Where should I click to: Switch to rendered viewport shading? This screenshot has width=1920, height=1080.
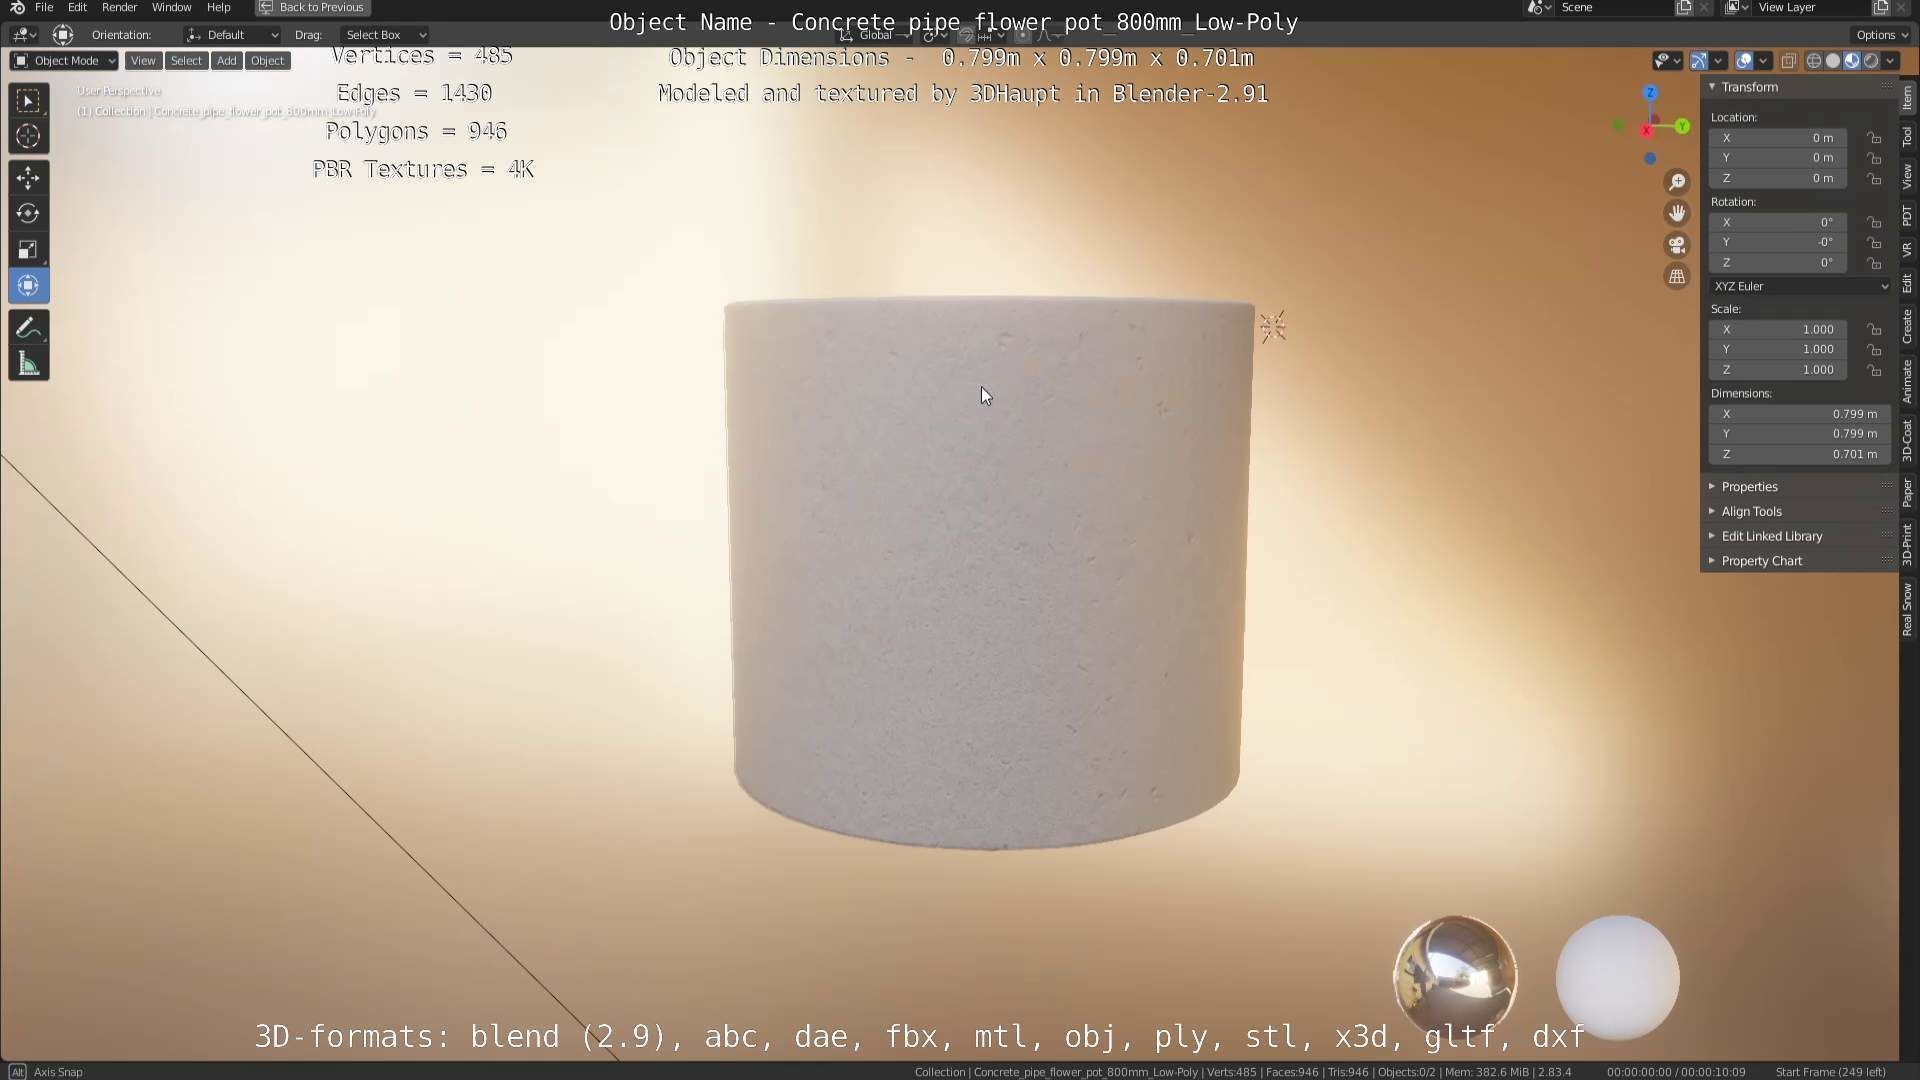click(1871, 61)
